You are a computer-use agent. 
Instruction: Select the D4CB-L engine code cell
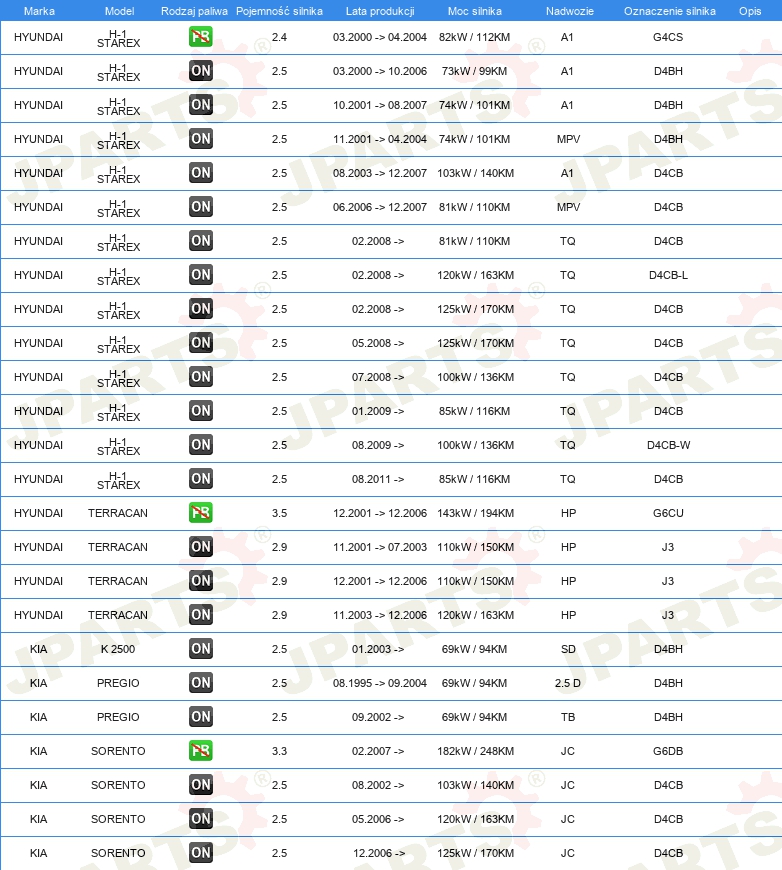(x=668, y=275)
